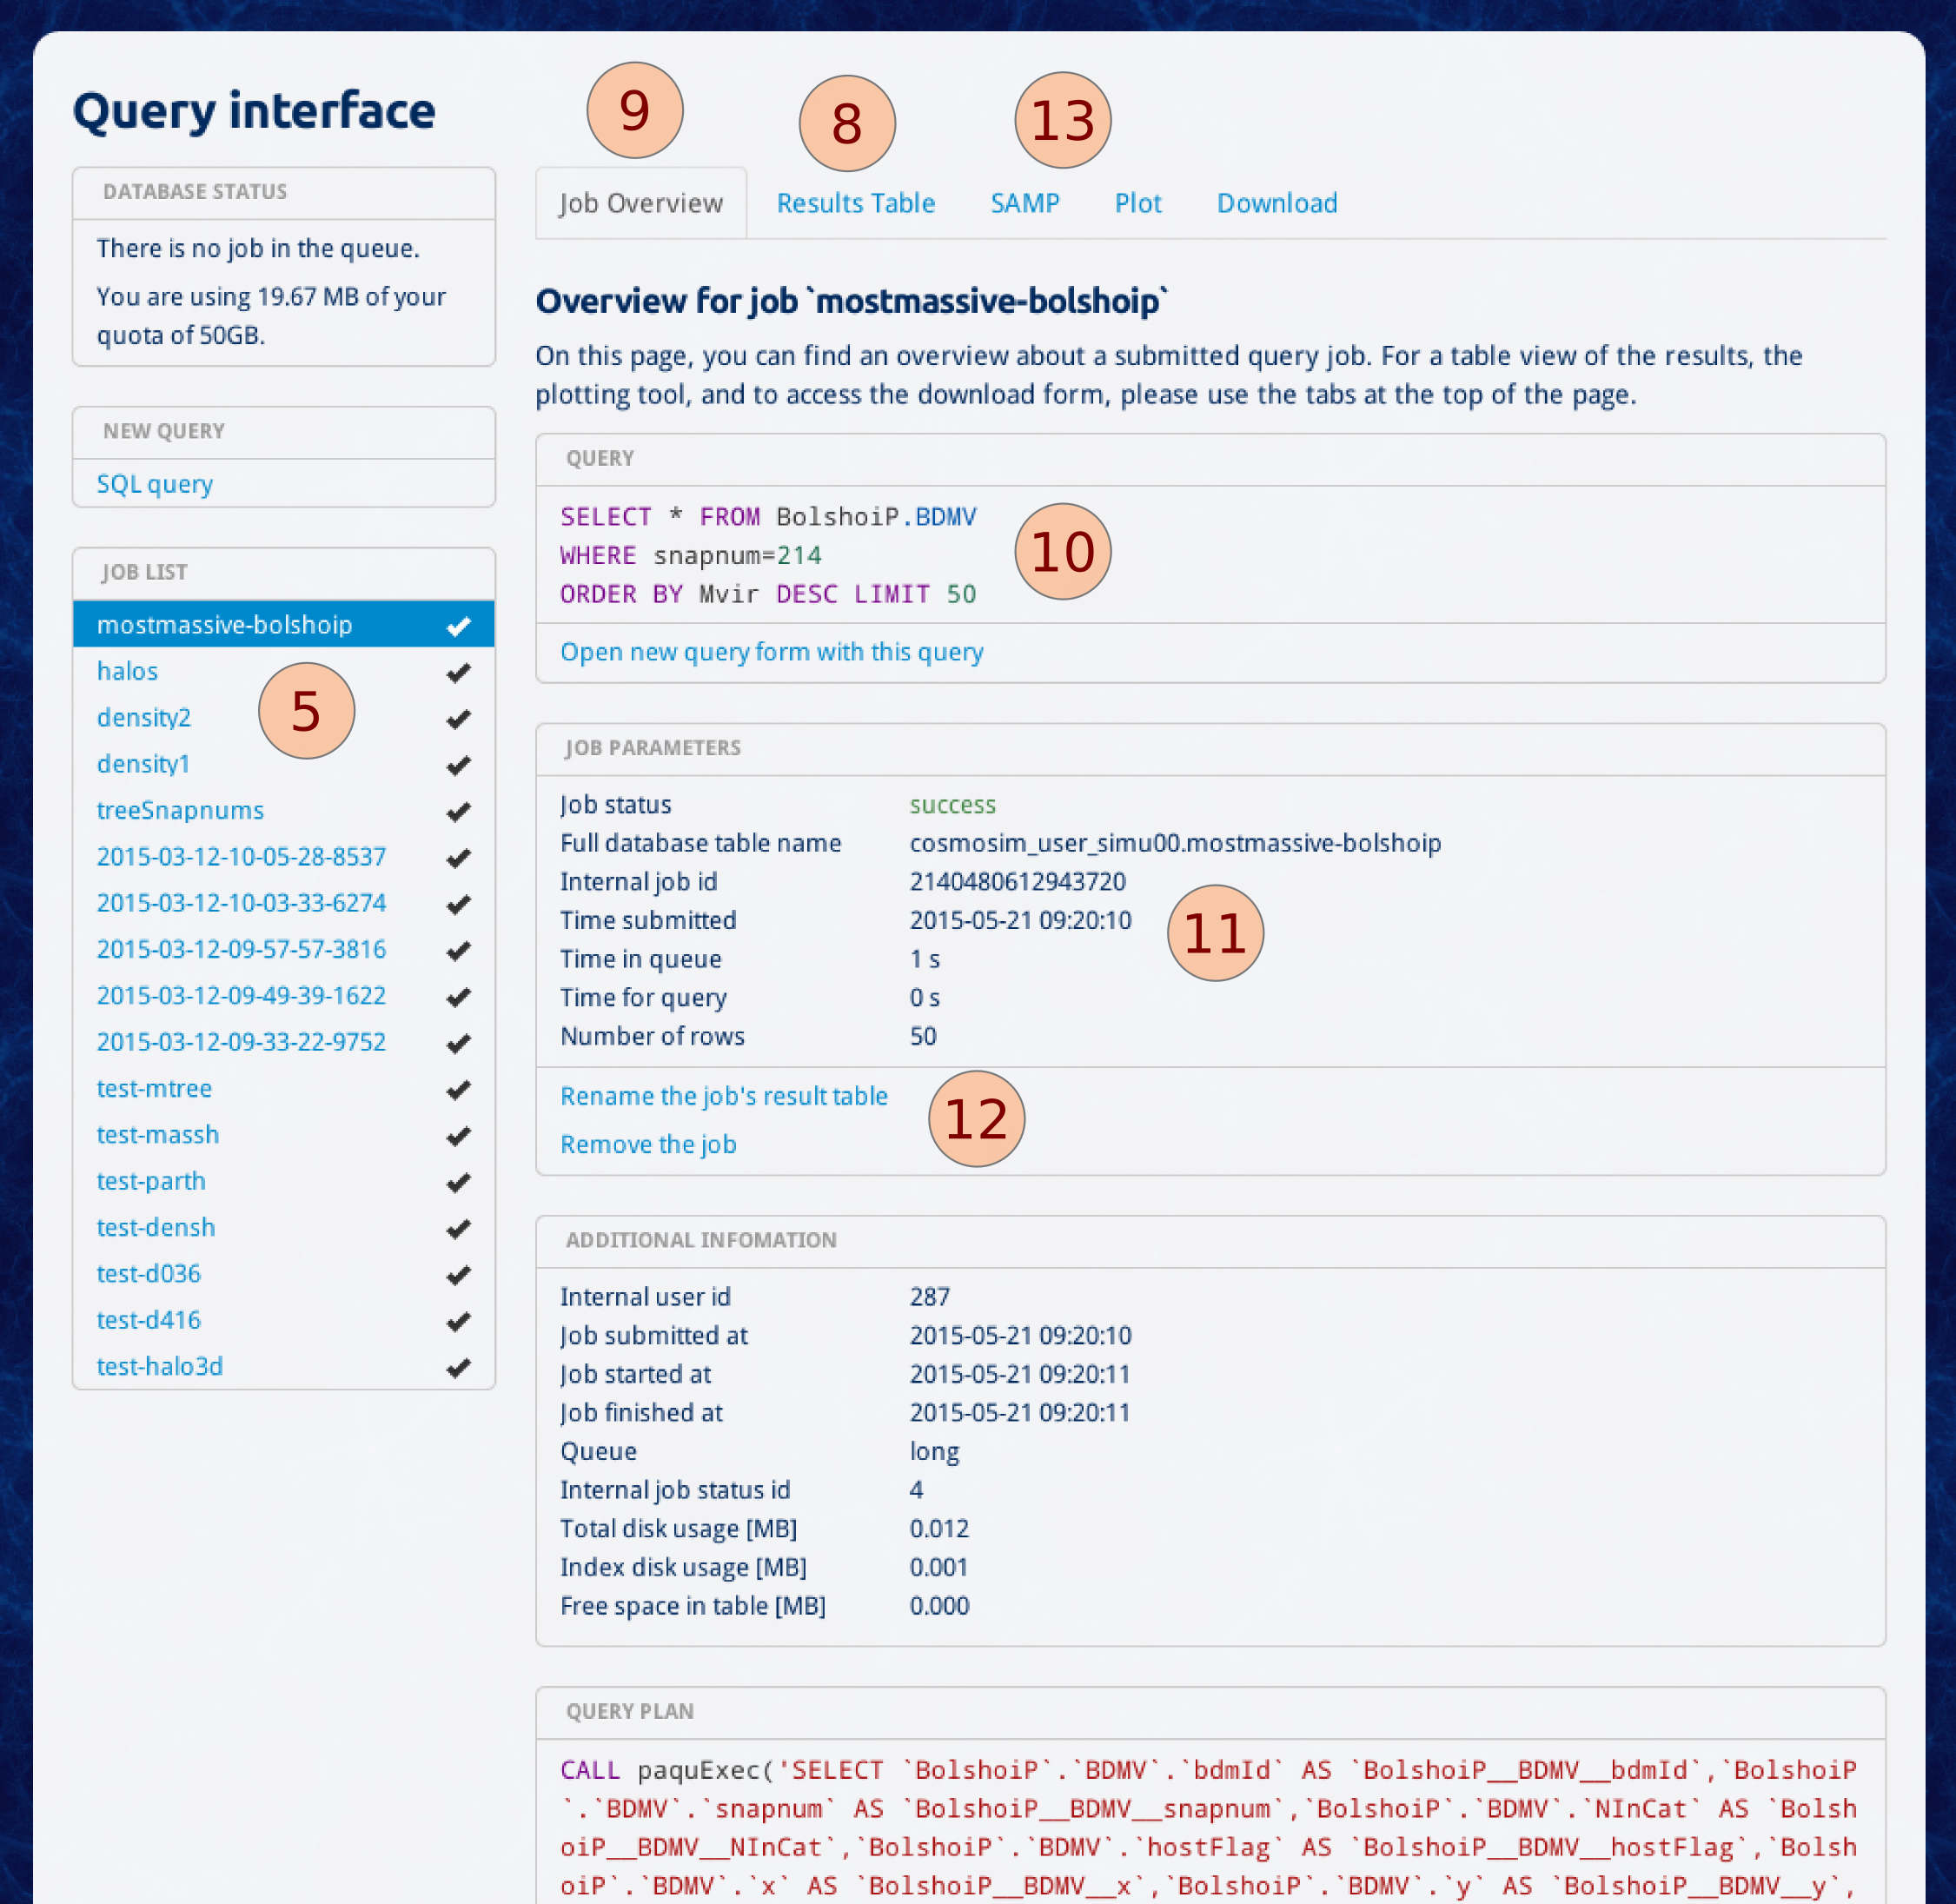
Task: Click the checkmark icon next to test-massh
Action: [x=459, y=1136]
